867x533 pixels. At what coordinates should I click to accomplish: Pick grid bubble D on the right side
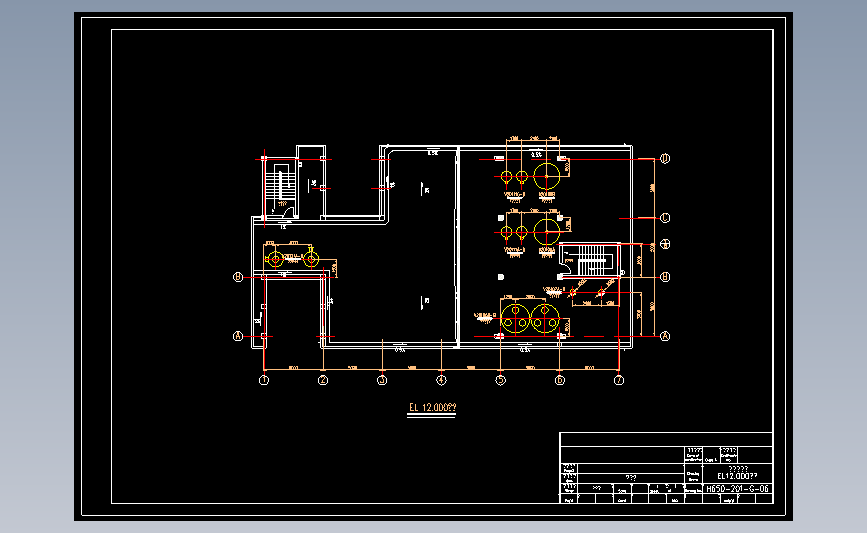point(665,159)
